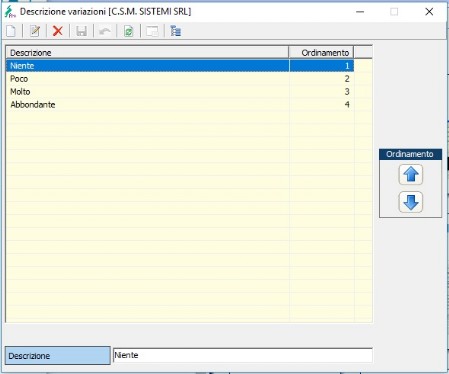Click the New record toolbar icon
This screenshot has height=374, width=449.
pos(11,31)
